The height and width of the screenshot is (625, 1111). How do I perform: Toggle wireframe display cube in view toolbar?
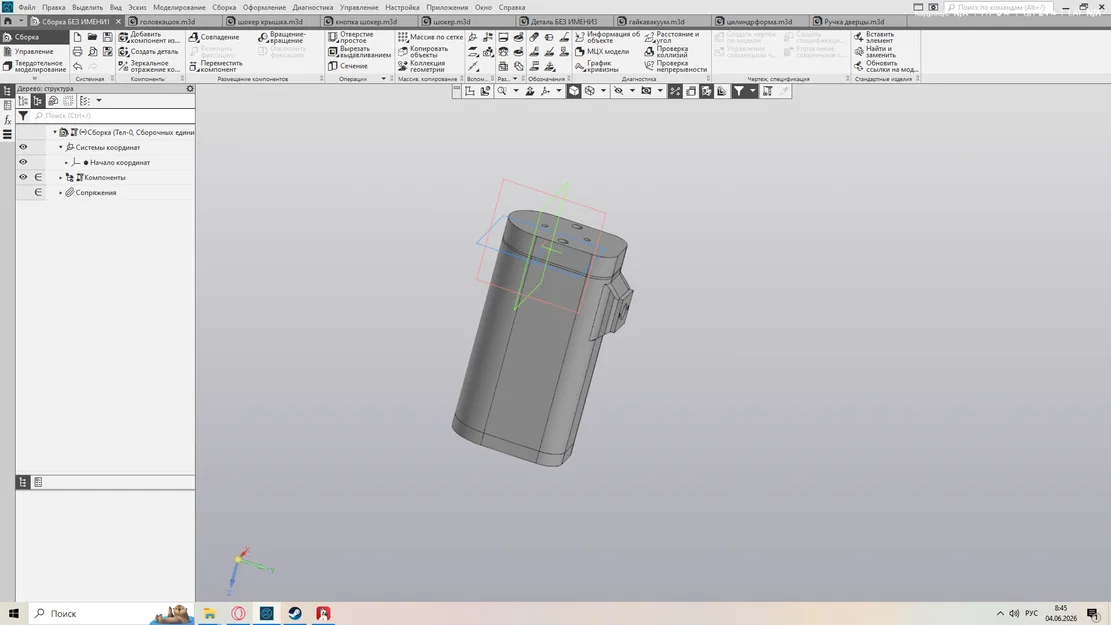(590, 91)
